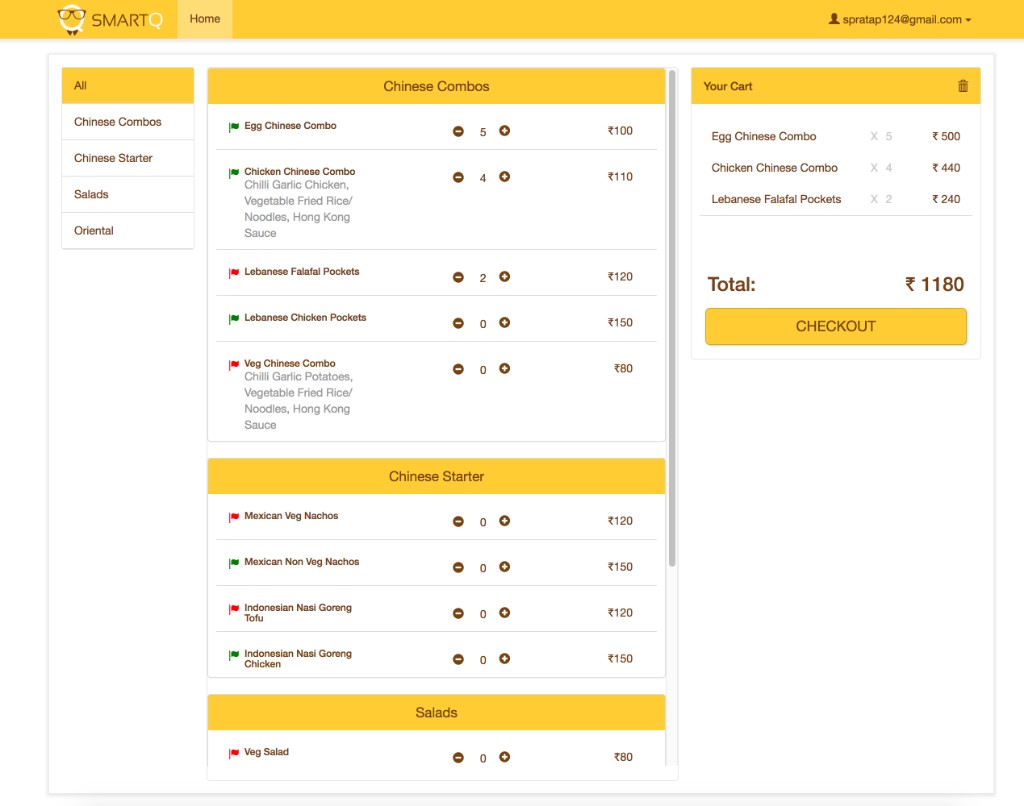Click the Salads section header
The height and width of the screenshot is (806, 1024).
pos(436,713)
